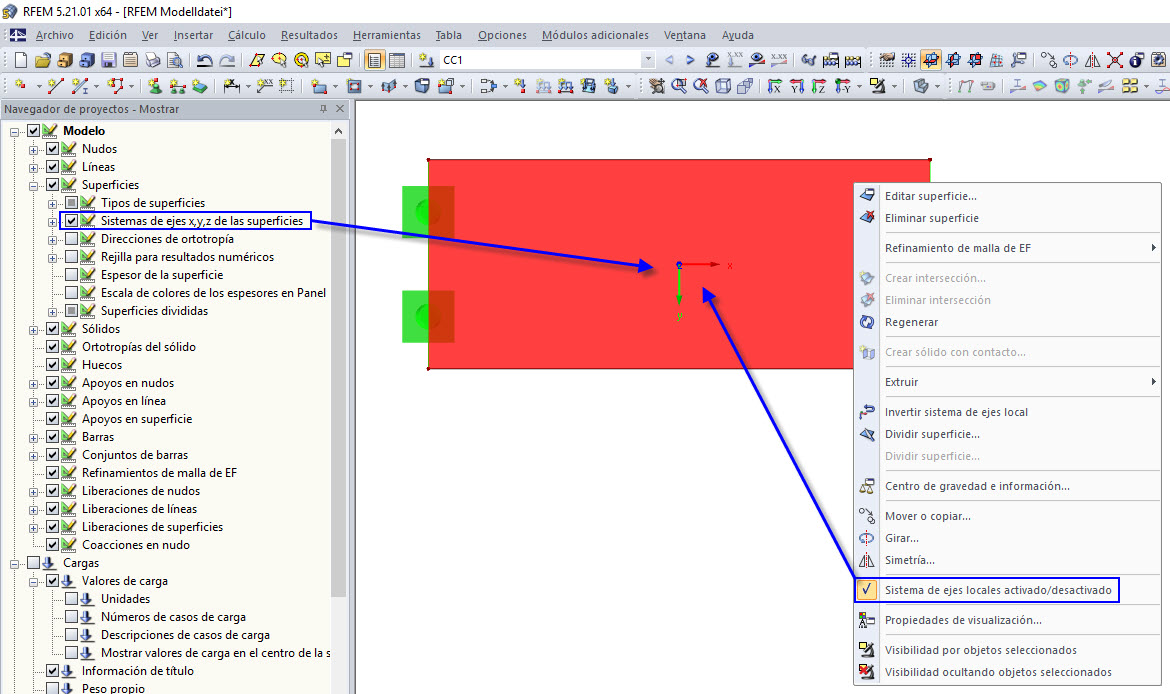Collapse the Valores de carga node
Screen dimensions: 1170x694
click(34, 581)
